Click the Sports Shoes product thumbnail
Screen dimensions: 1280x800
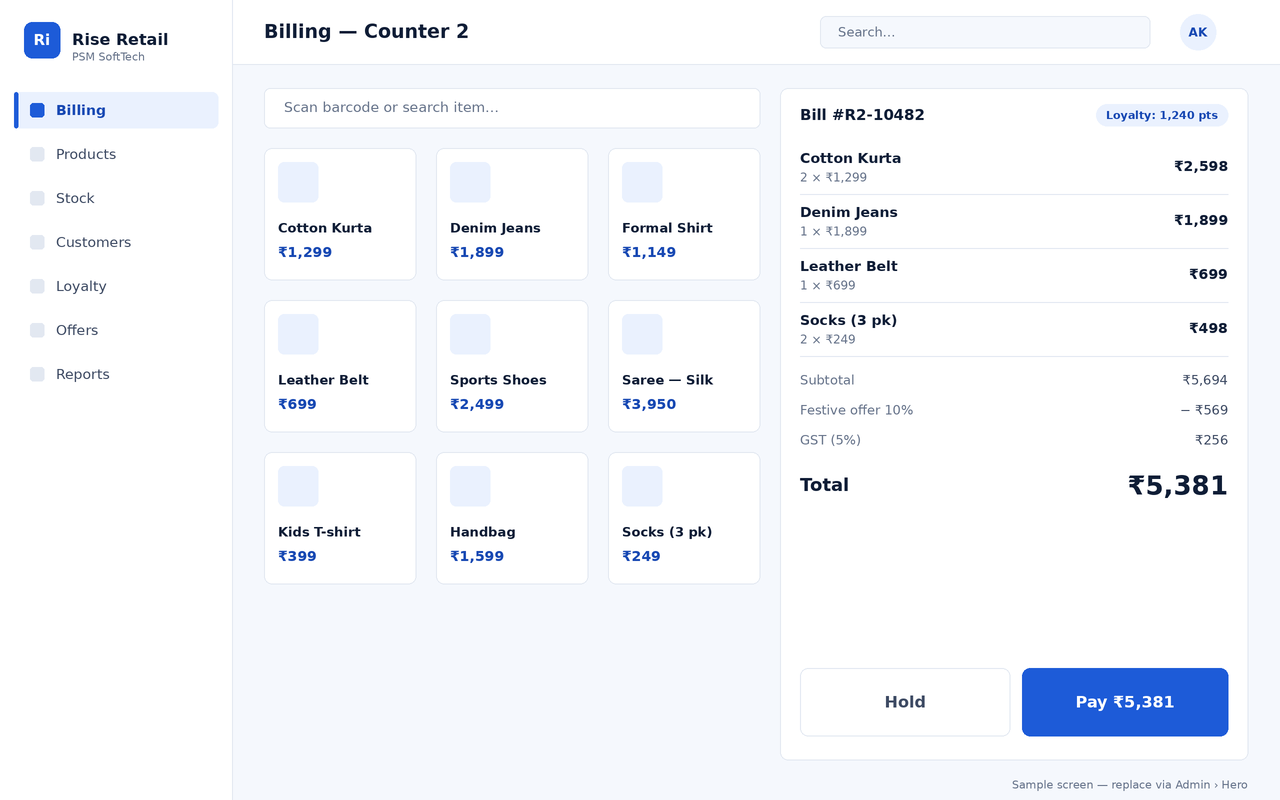click(x=470, y=334)
